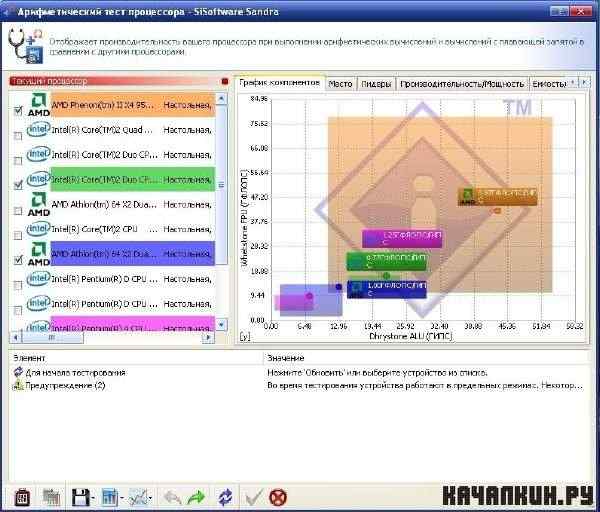Screen dimensions: 600x512
Task: Click the processor list vertical scrollbar thumb
Action: click(x=222, y=185)
